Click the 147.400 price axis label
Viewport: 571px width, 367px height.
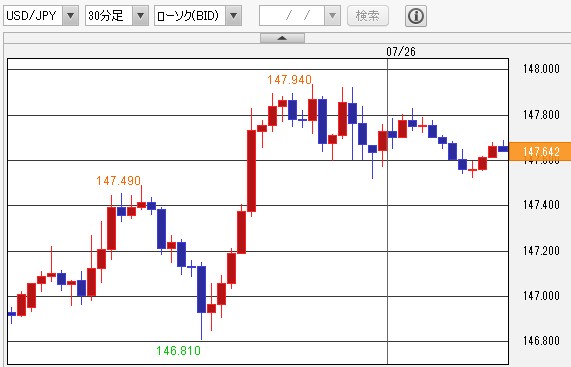pos(541,205)
